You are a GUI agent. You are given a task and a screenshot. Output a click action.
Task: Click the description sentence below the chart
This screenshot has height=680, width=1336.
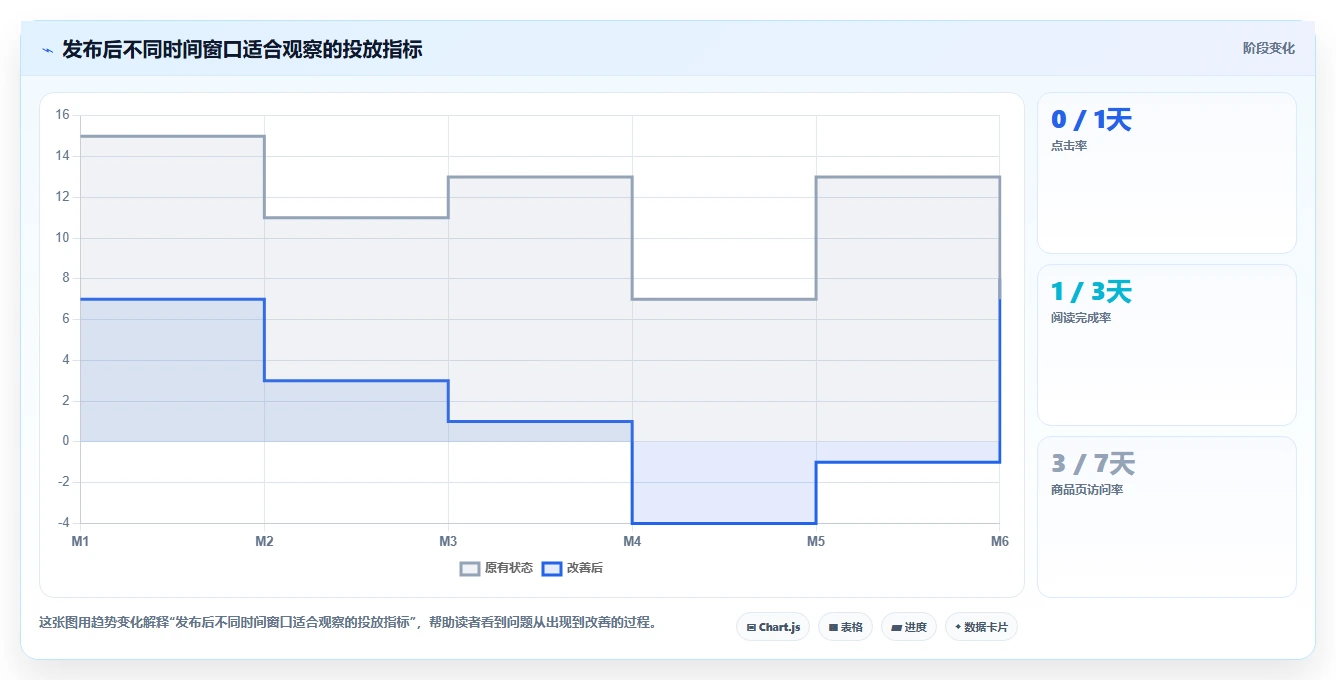click(349, 622)
